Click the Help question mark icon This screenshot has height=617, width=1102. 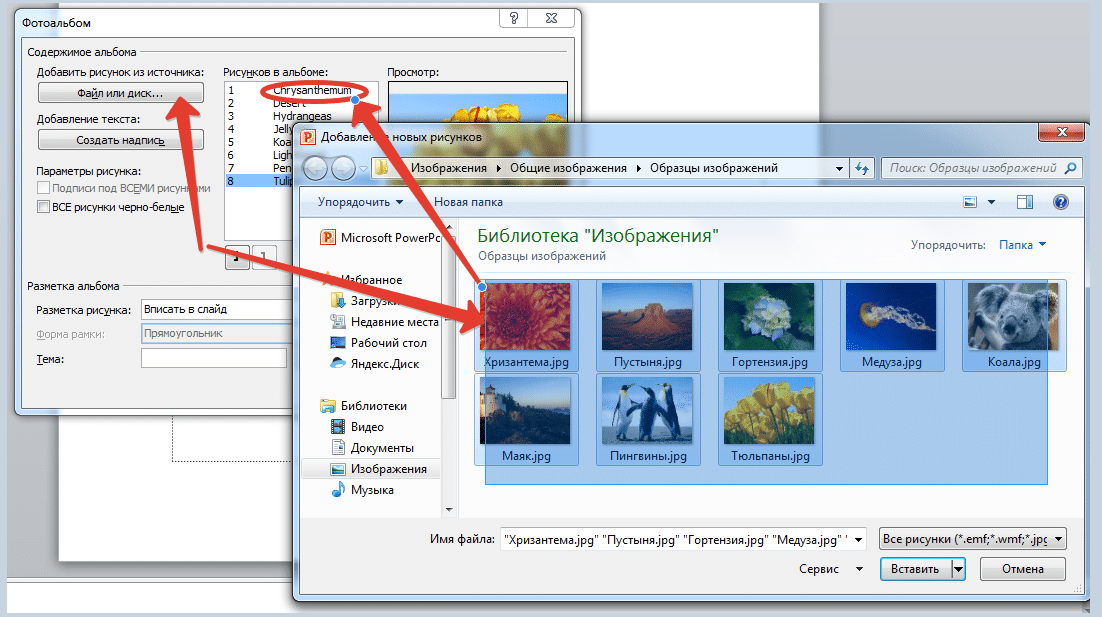click(1061, 202)
